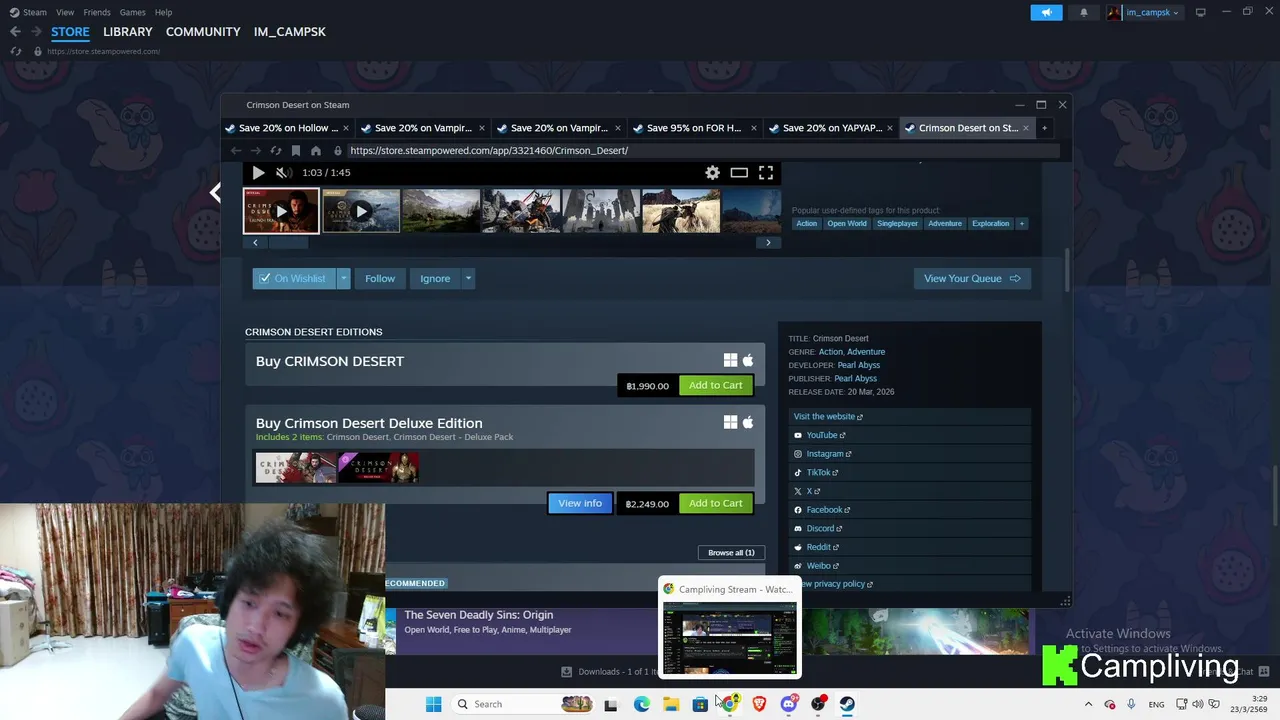Open the Reddit link
1280x720 pixels.
(822, 547)
